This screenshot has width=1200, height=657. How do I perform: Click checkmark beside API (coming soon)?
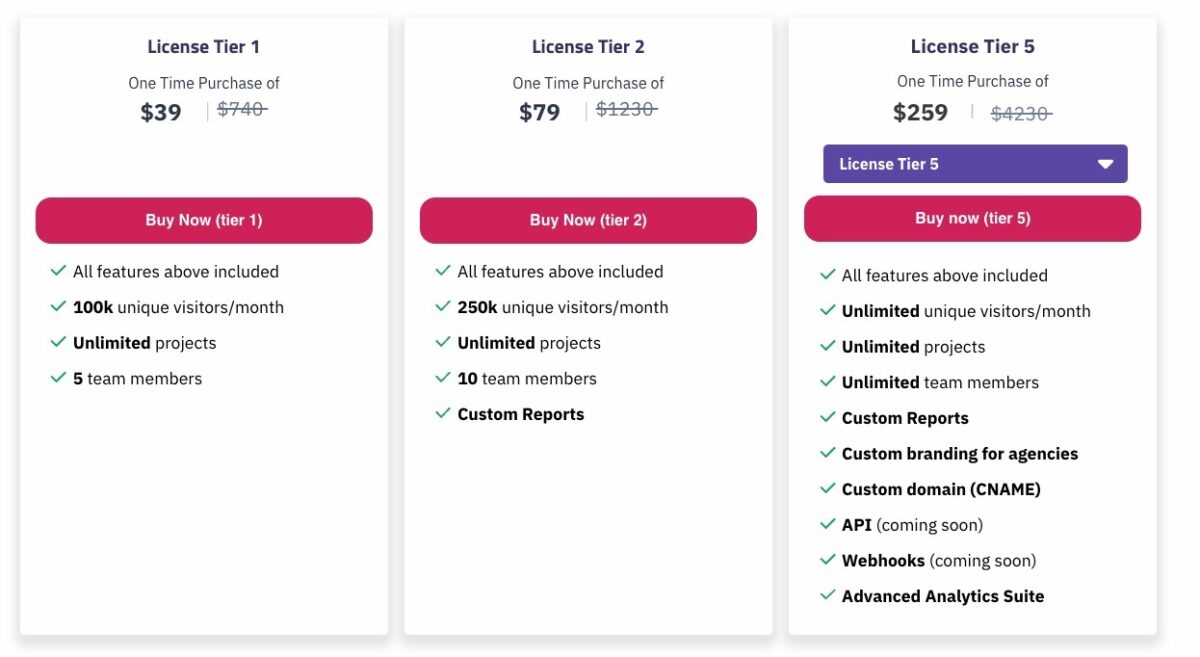tap(827, 524)
